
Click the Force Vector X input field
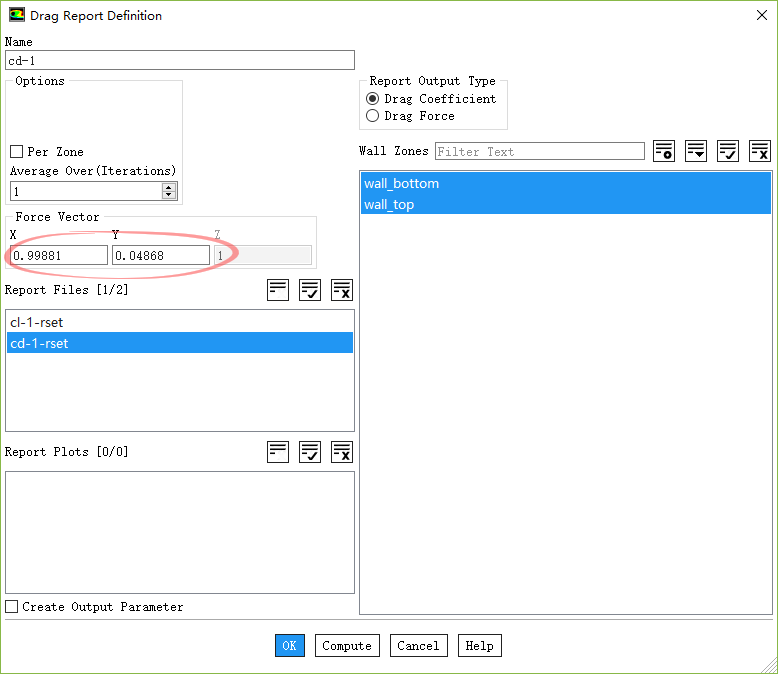click(x=59, y=256)
